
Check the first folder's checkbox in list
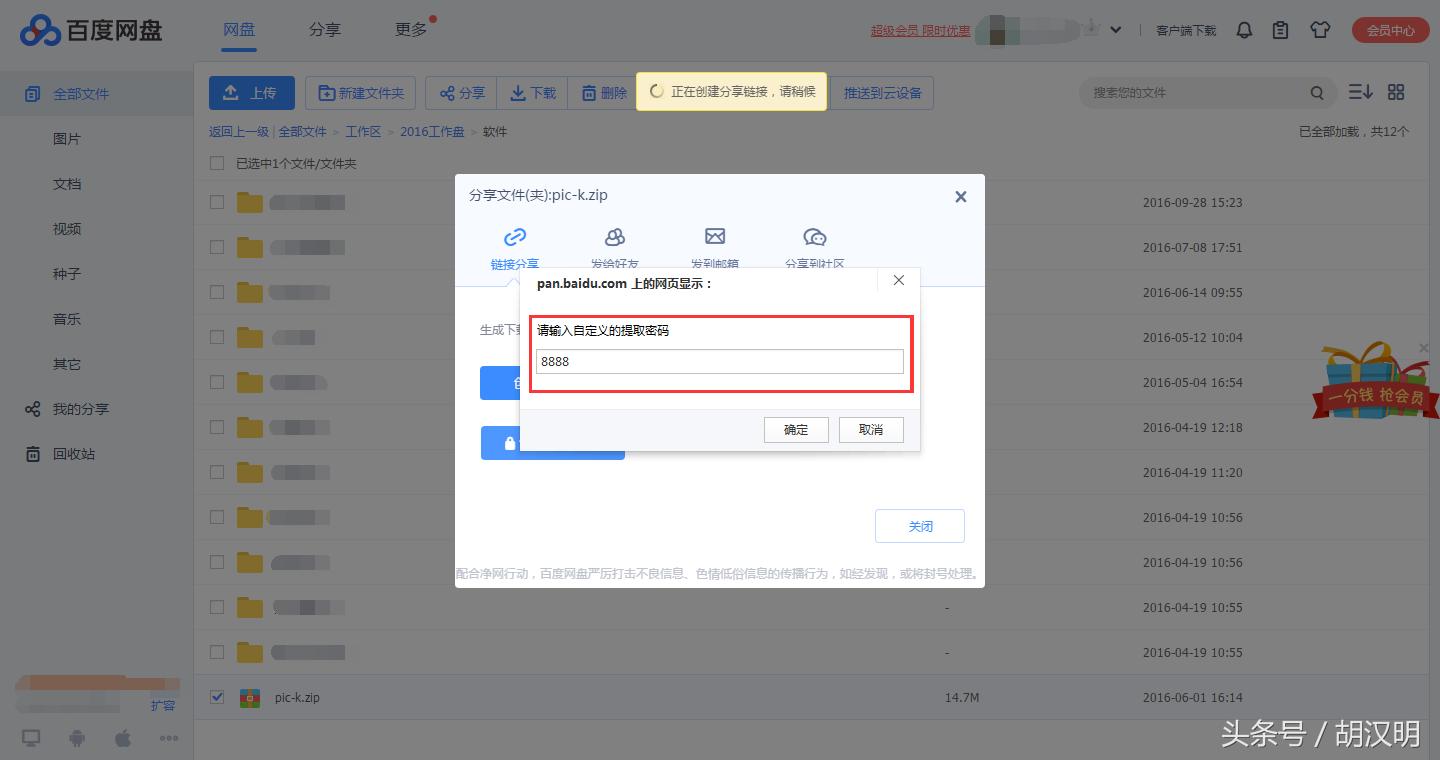pos(216,201)
